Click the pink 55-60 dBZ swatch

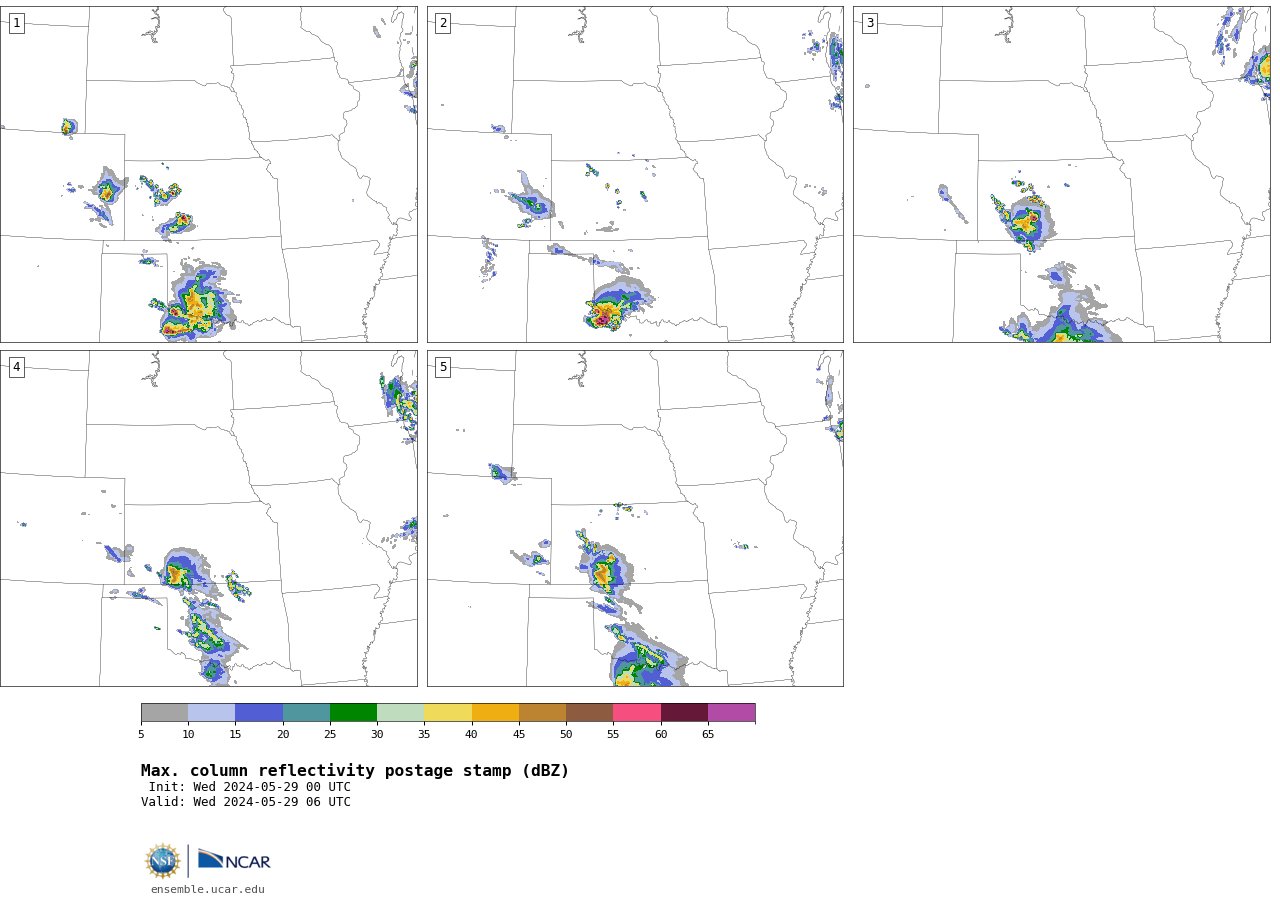(x=637, y=713)
